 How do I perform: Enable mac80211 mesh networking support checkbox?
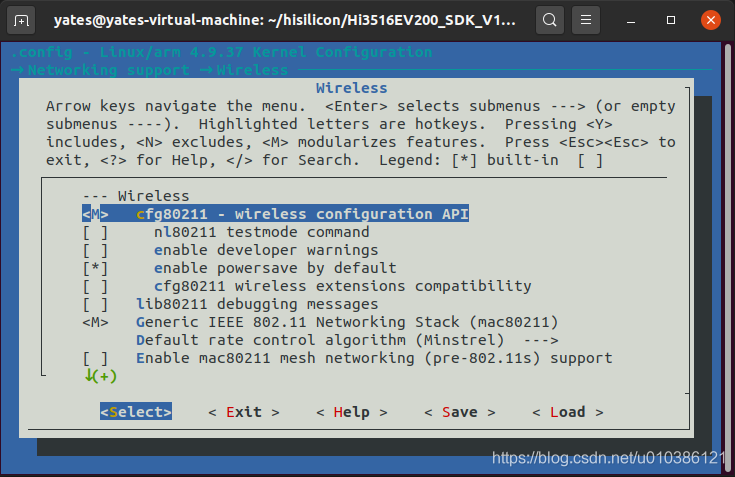95,358
